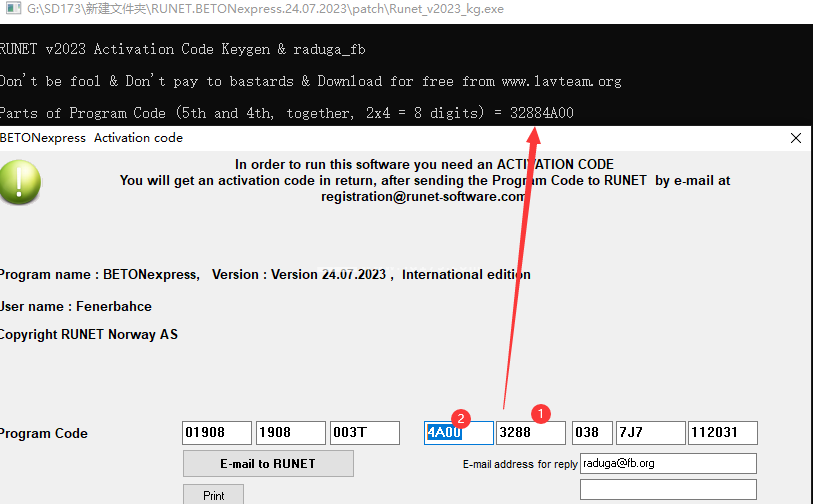813x504 pixels.
Task: Select the Program Code field containing 01908
Action: click(217, 433)
